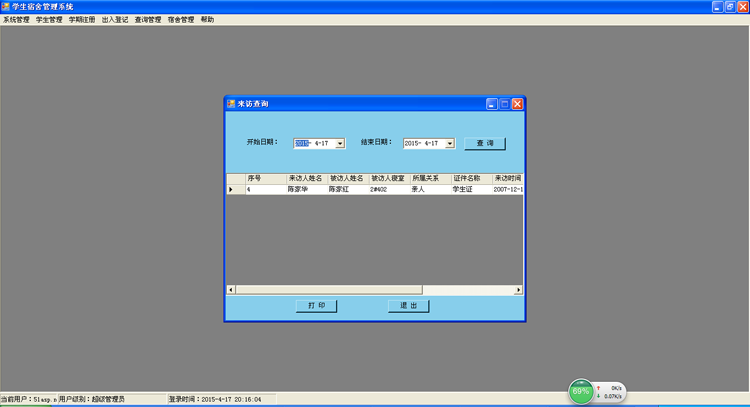The height and width of the screenshot is (407, 750).
Task: Click the 来访人姓名 column header
Action: [305, 178]
